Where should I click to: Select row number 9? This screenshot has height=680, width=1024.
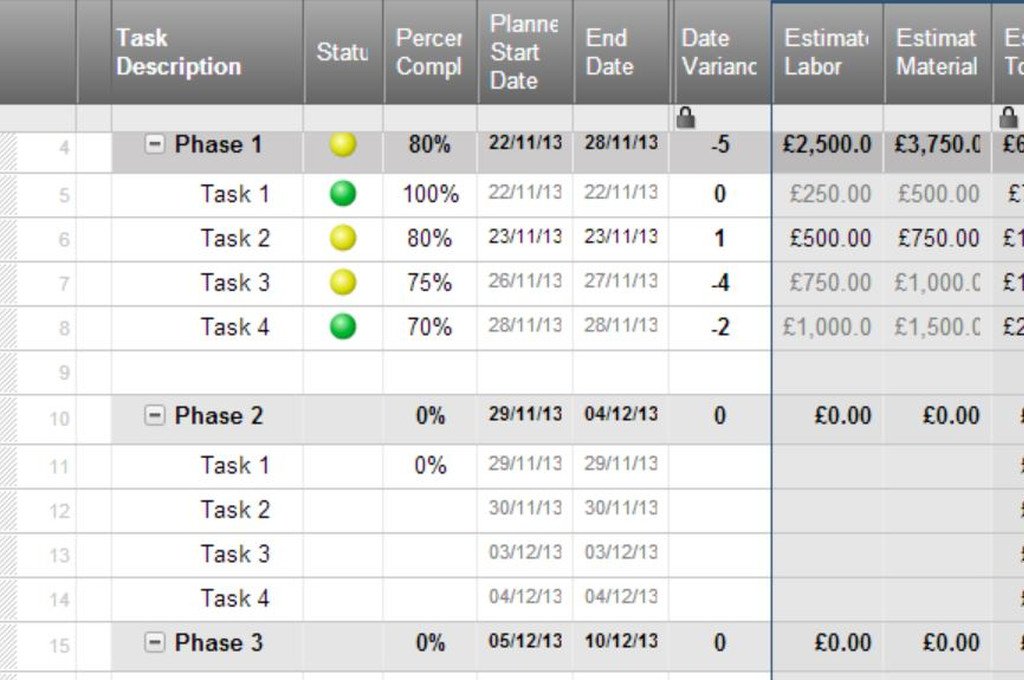click(x=64, y=372)
